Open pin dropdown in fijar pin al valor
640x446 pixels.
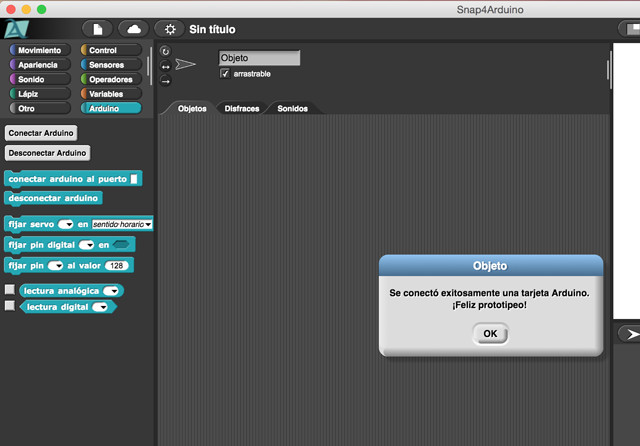tap(56, 266)
